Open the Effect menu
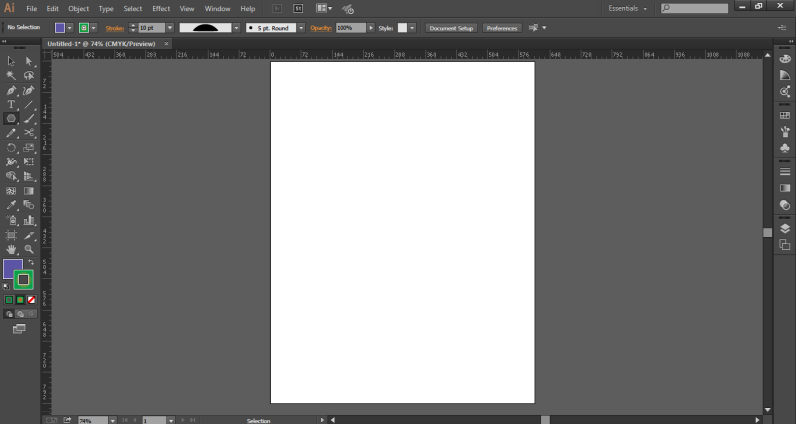796x424 pixels. tap(161, 9)
